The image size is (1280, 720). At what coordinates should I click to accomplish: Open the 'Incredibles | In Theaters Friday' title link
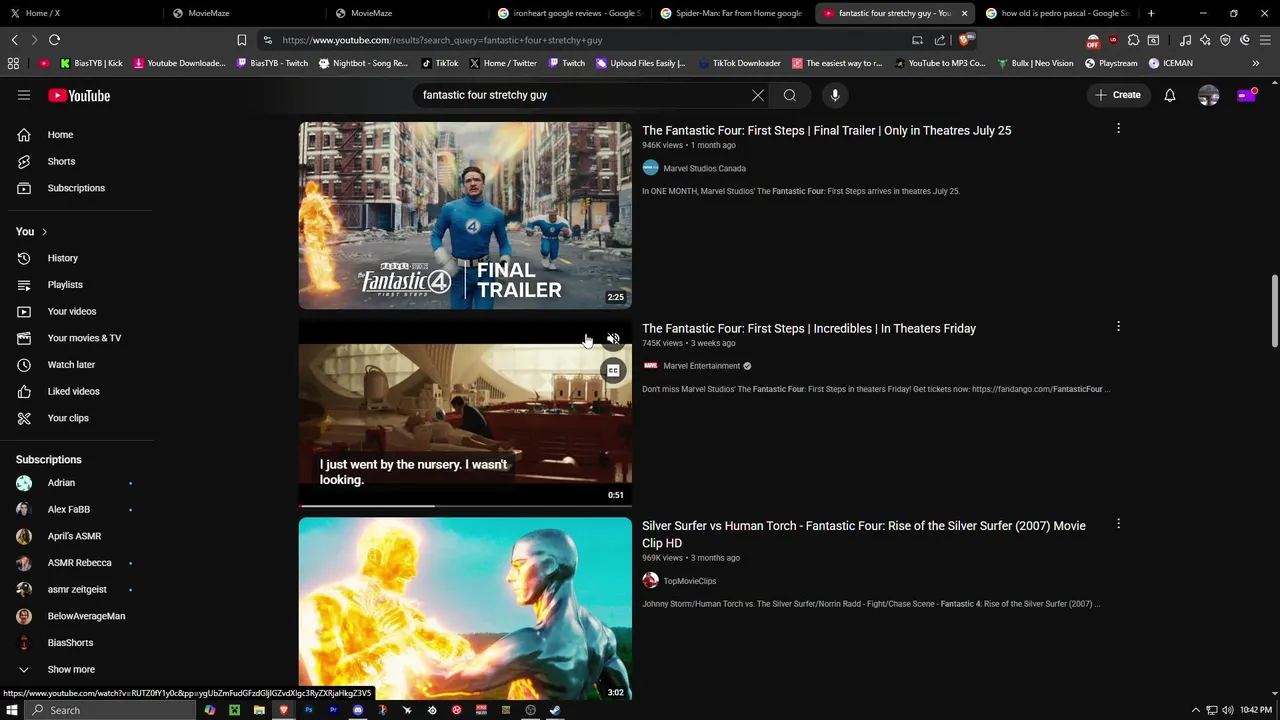pyautogui.click(x=809, y=328)
